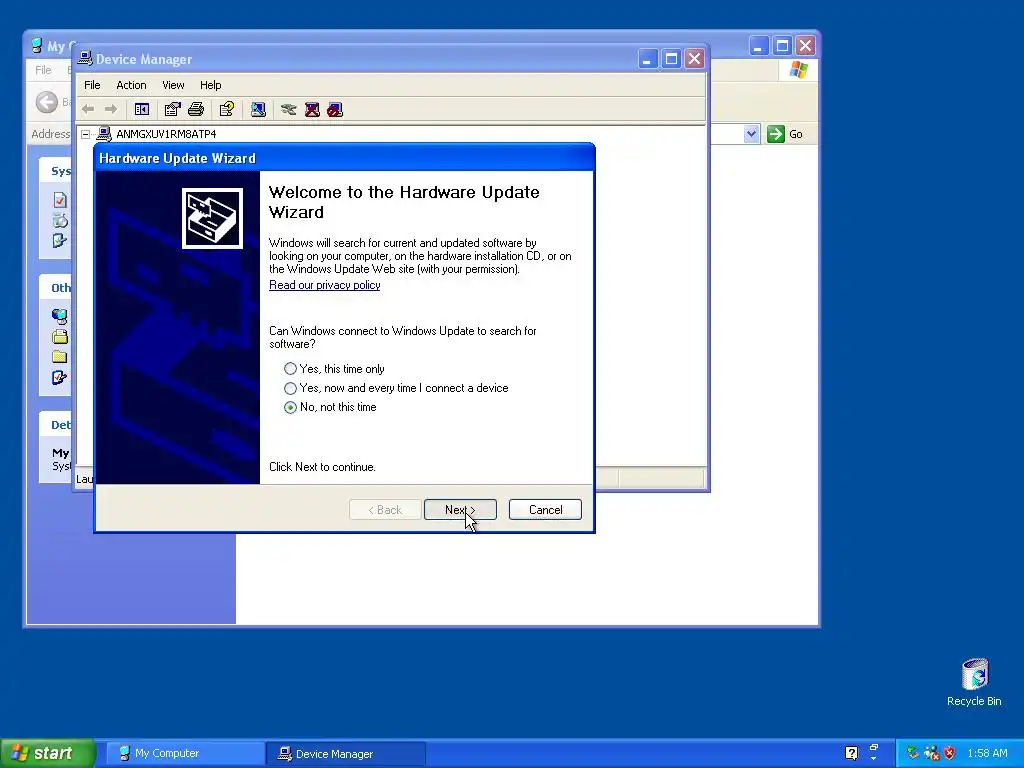Click Safely Remove Hardware tray icon
This screenshot has width=1024, height=768.
(x=913, y=753)
